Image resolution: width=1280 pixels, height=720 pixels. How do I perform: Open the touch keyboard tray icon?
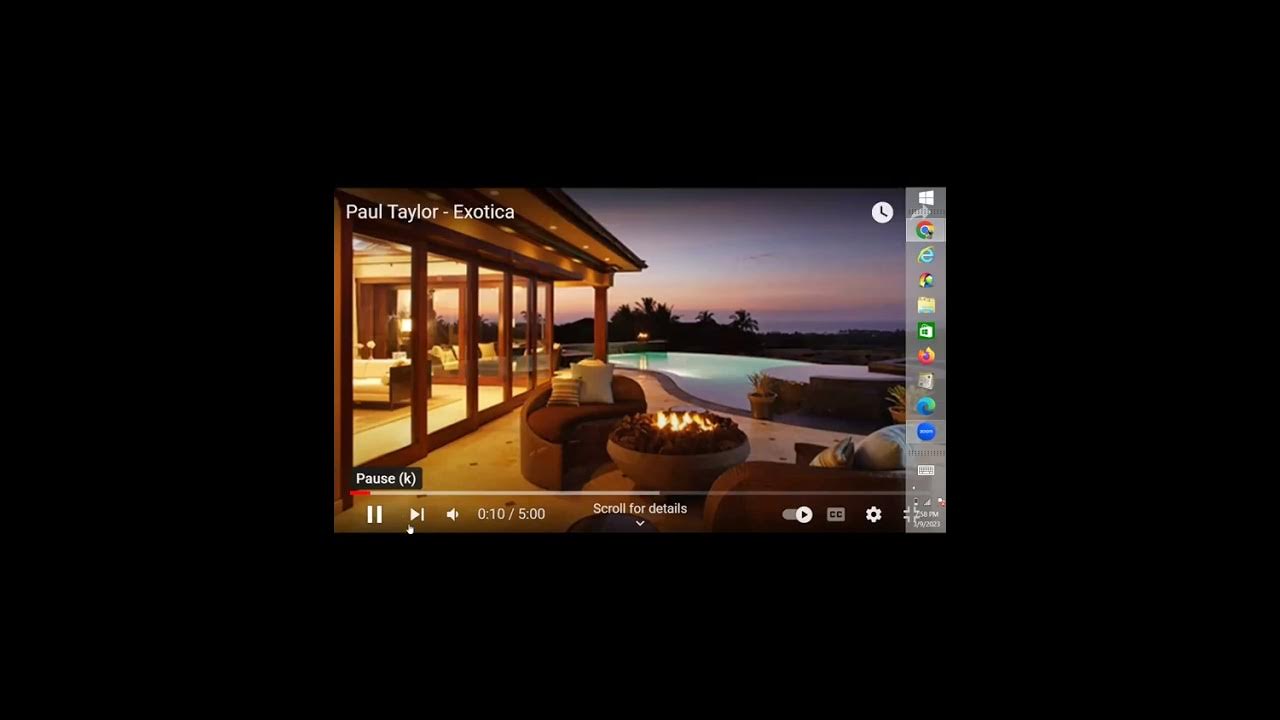[x=926, y=470]
